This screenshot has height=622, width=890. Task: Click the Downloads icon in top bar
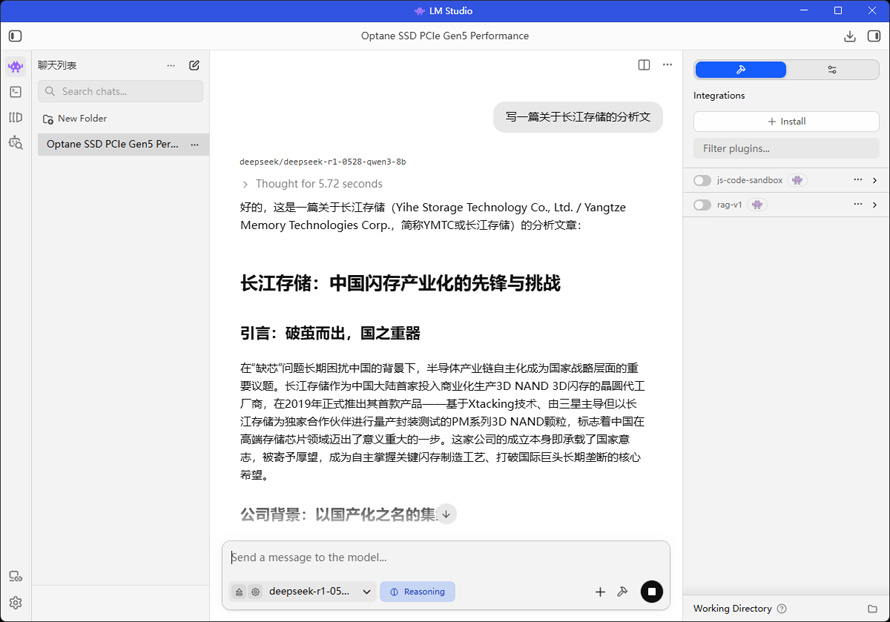pyautogui.click(x=849, y=36)
